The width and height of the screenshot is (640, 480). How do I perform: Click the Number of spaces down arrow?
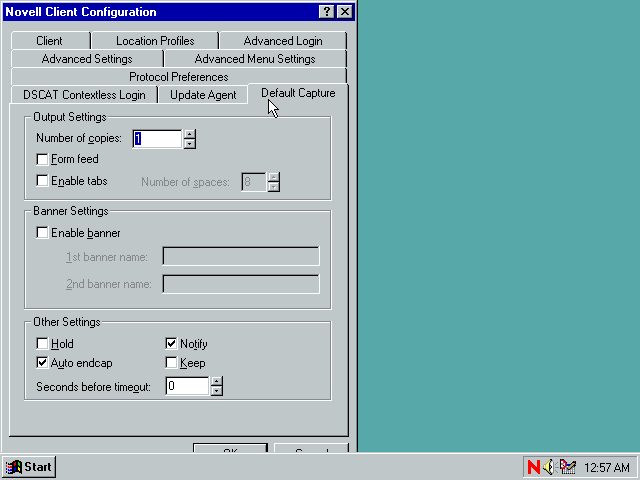pyautogui.click(x=274, y=187)
